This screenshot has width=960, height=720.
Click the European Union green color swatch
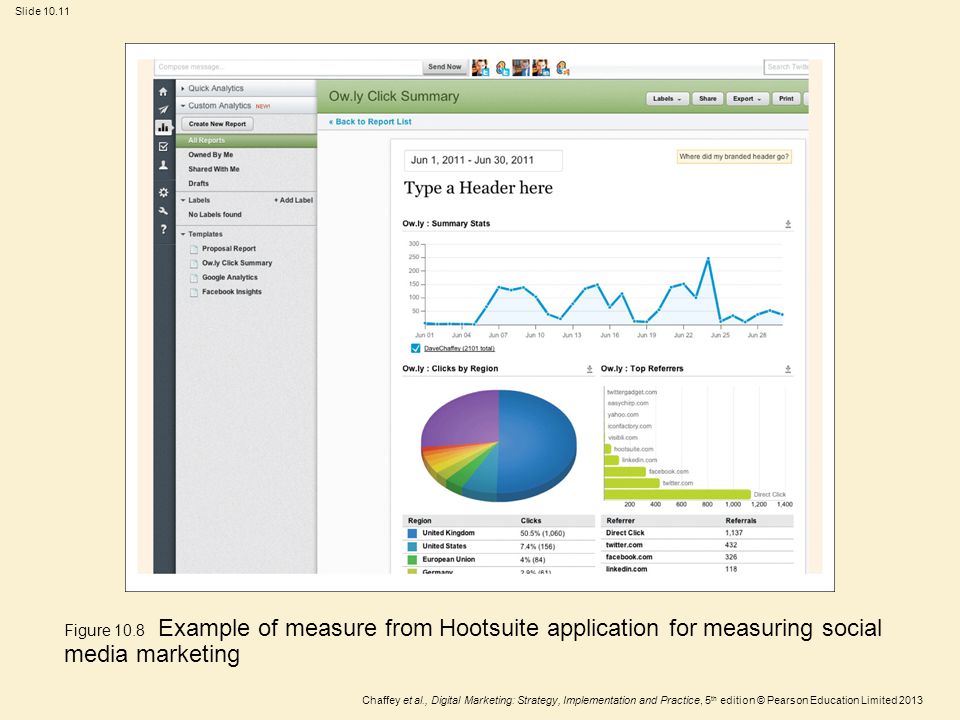click(x=412, y=560)
